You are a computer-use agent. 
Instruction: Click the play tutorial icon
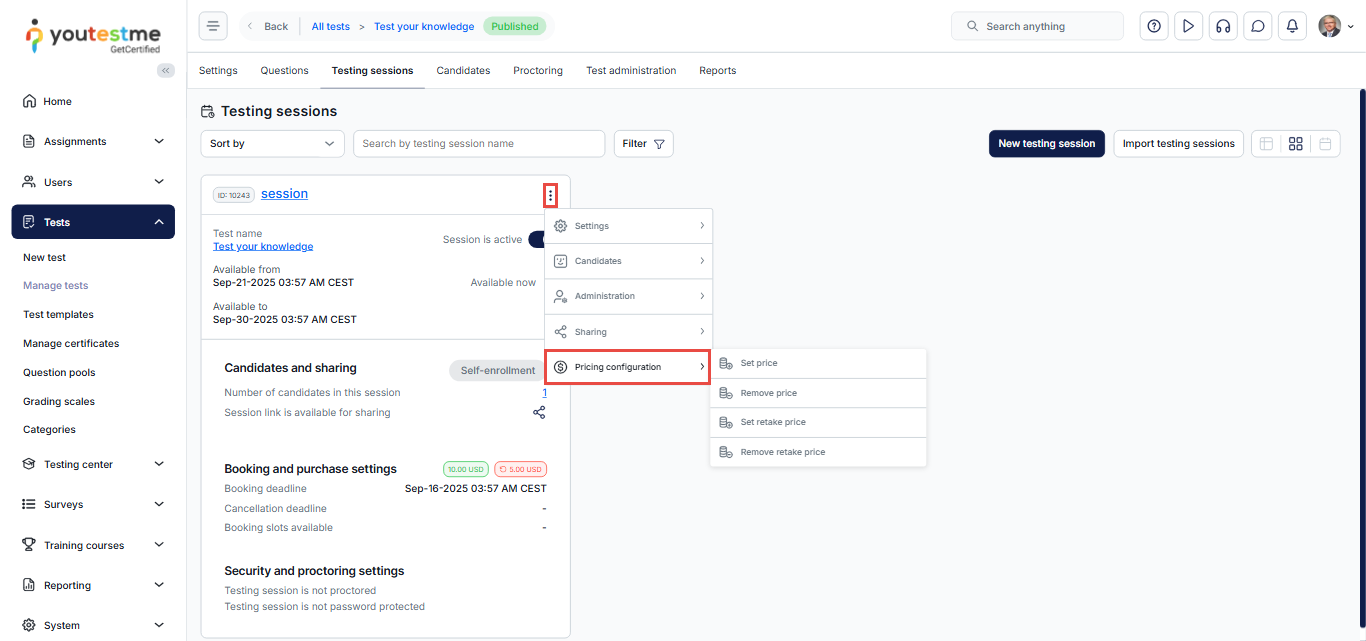click(1188, 27)
